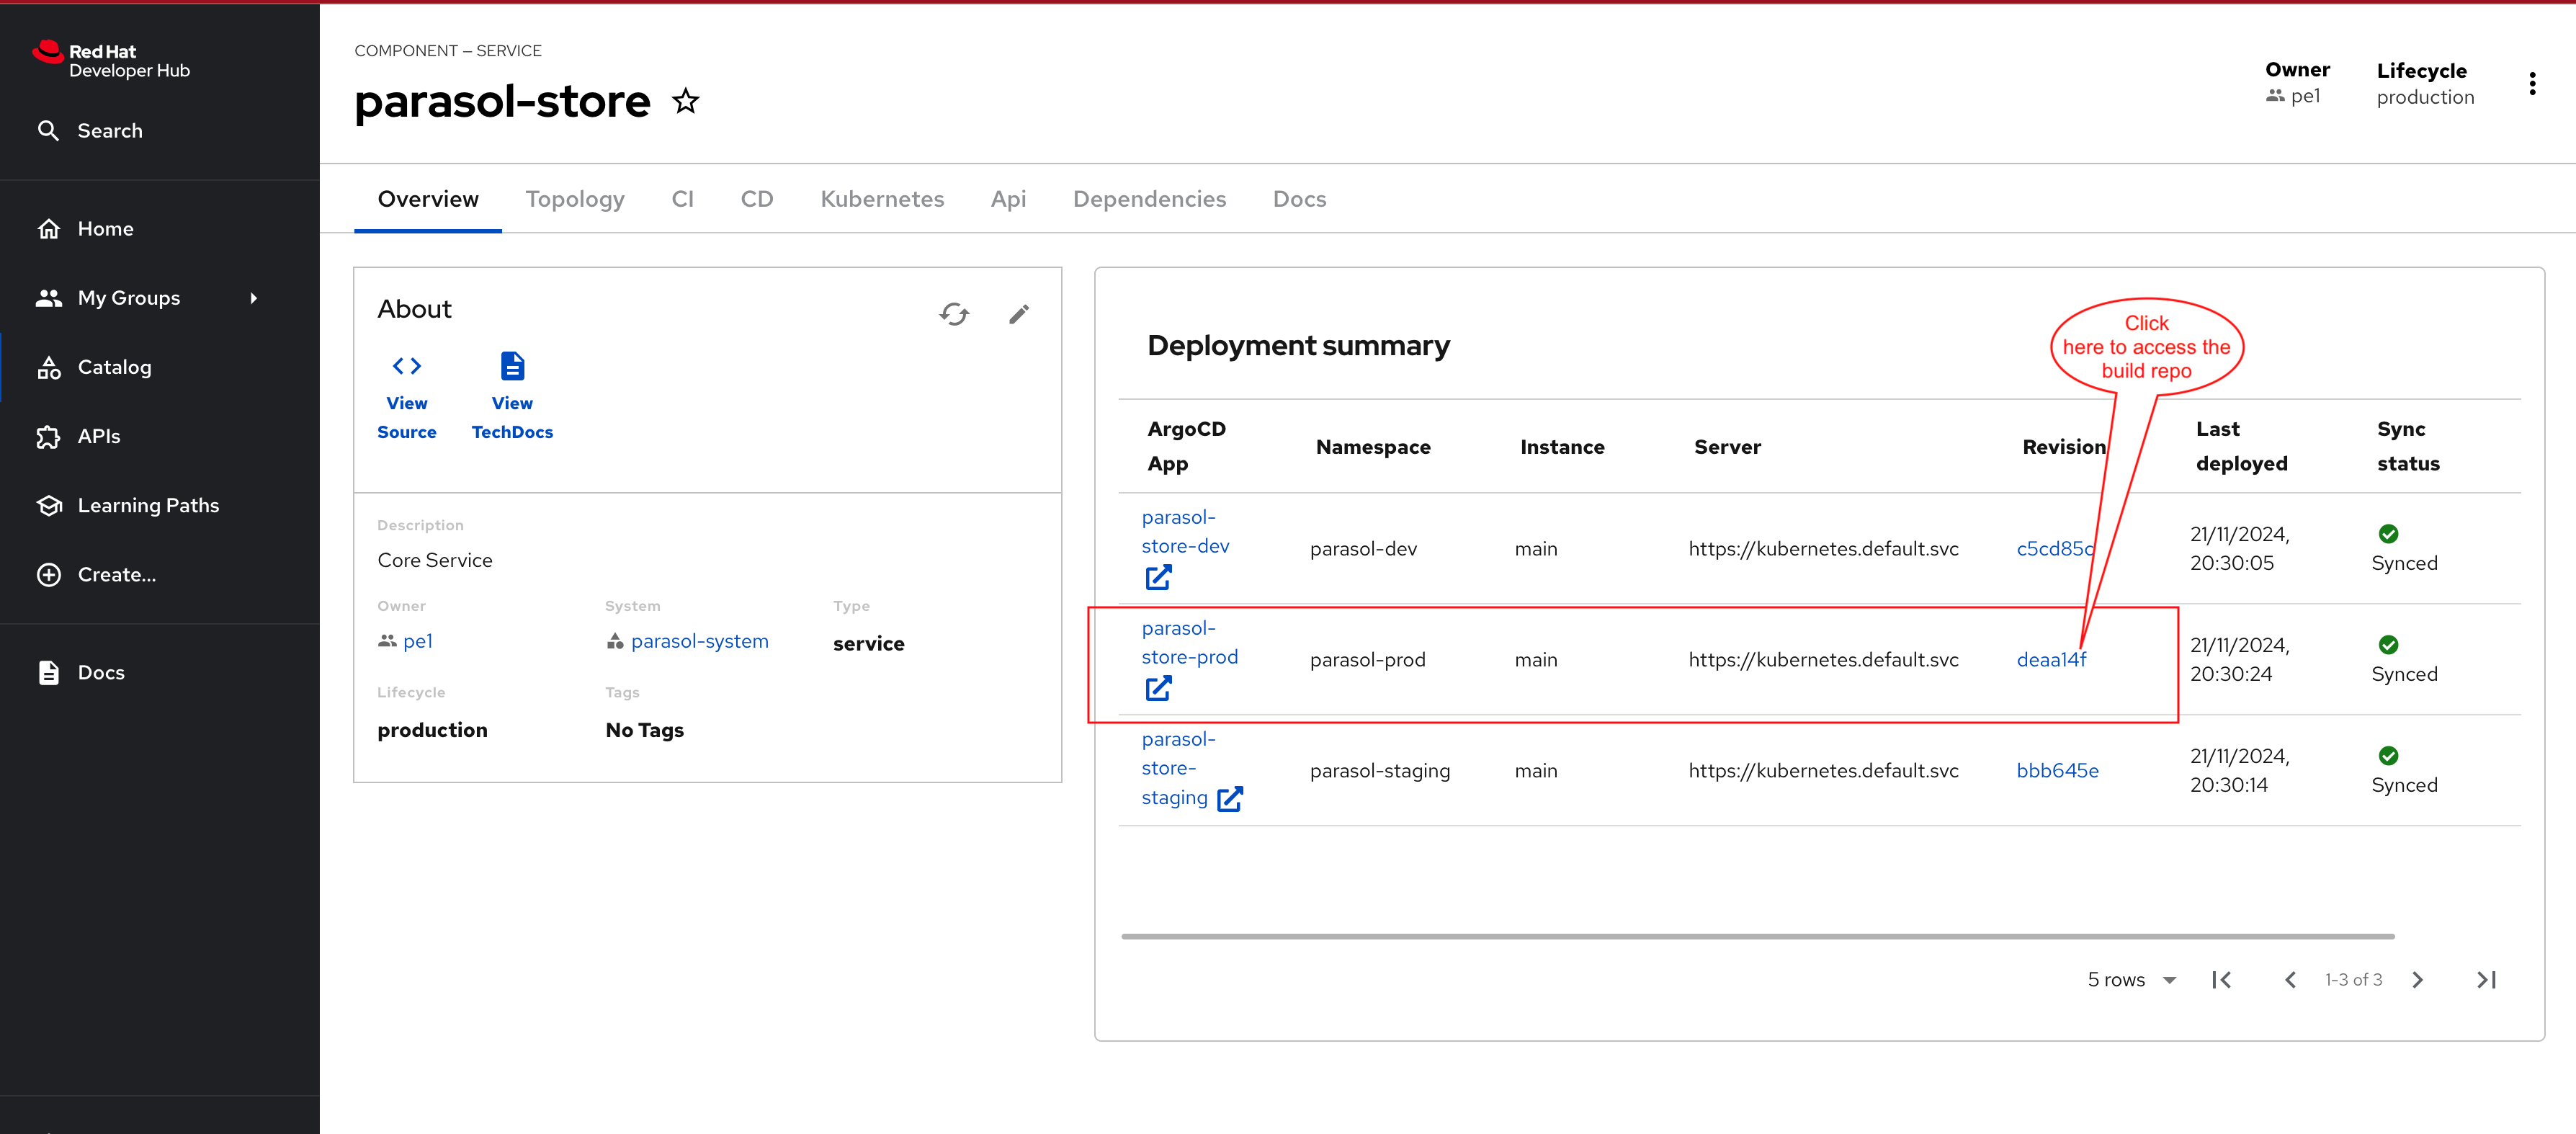2576x1134 pixels.
Task: Star parasol-store as favorite
Action: coord(685,101)
